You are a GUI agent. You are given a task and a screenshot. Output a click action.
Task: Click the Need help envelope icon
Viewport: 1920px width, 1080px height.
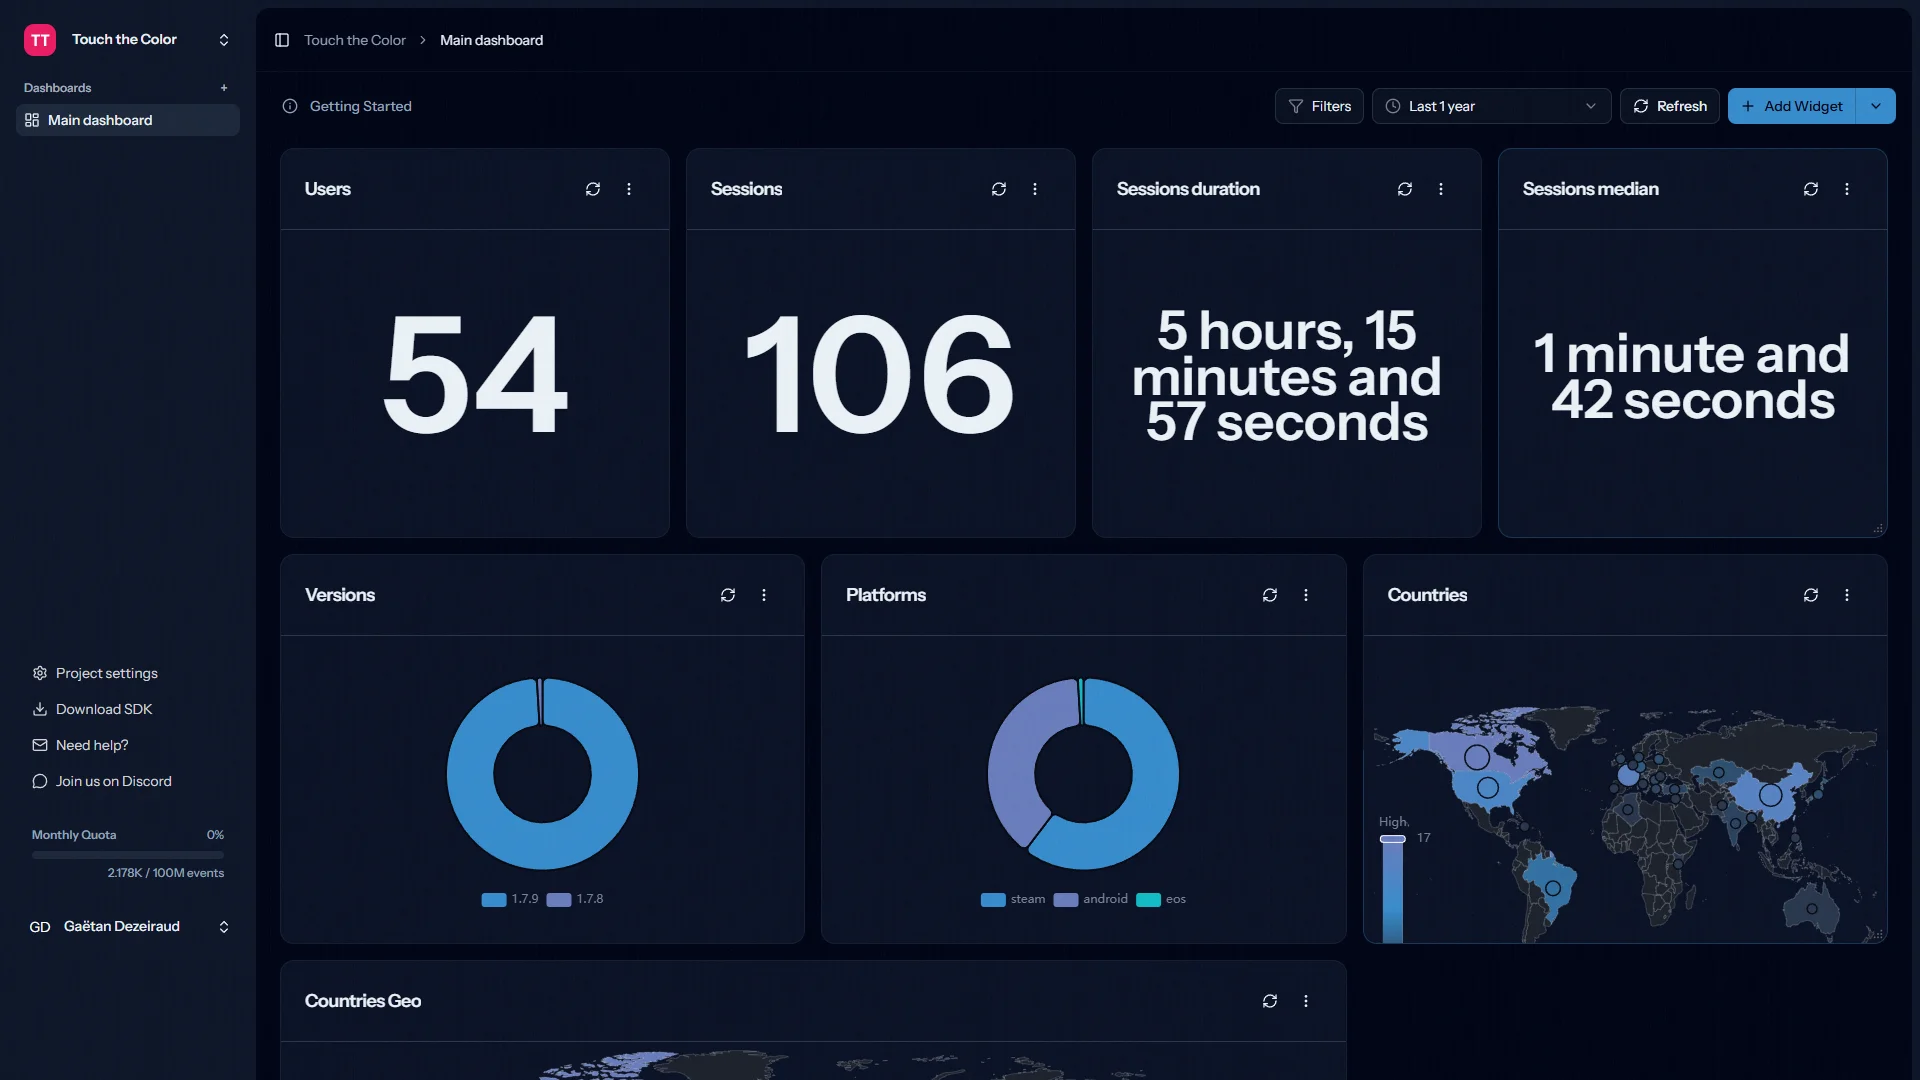point(40,745)
